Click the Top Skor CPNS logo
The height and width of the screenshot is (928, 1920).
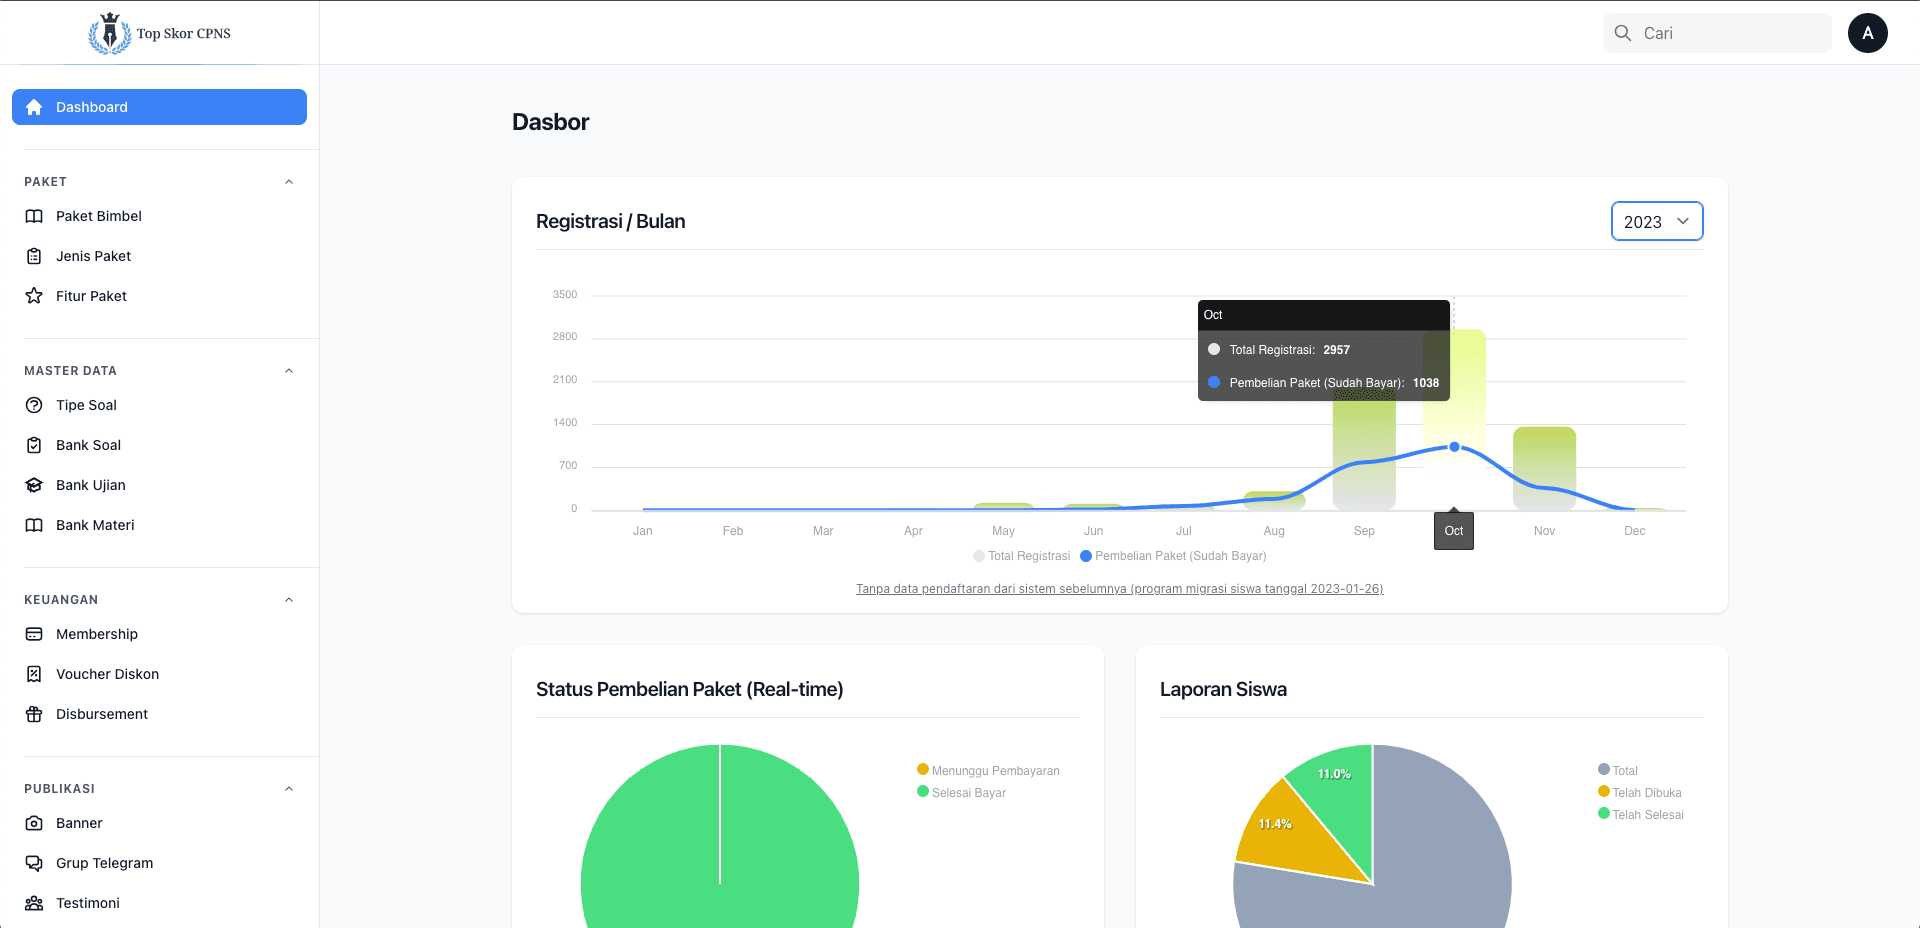(160, 33)
